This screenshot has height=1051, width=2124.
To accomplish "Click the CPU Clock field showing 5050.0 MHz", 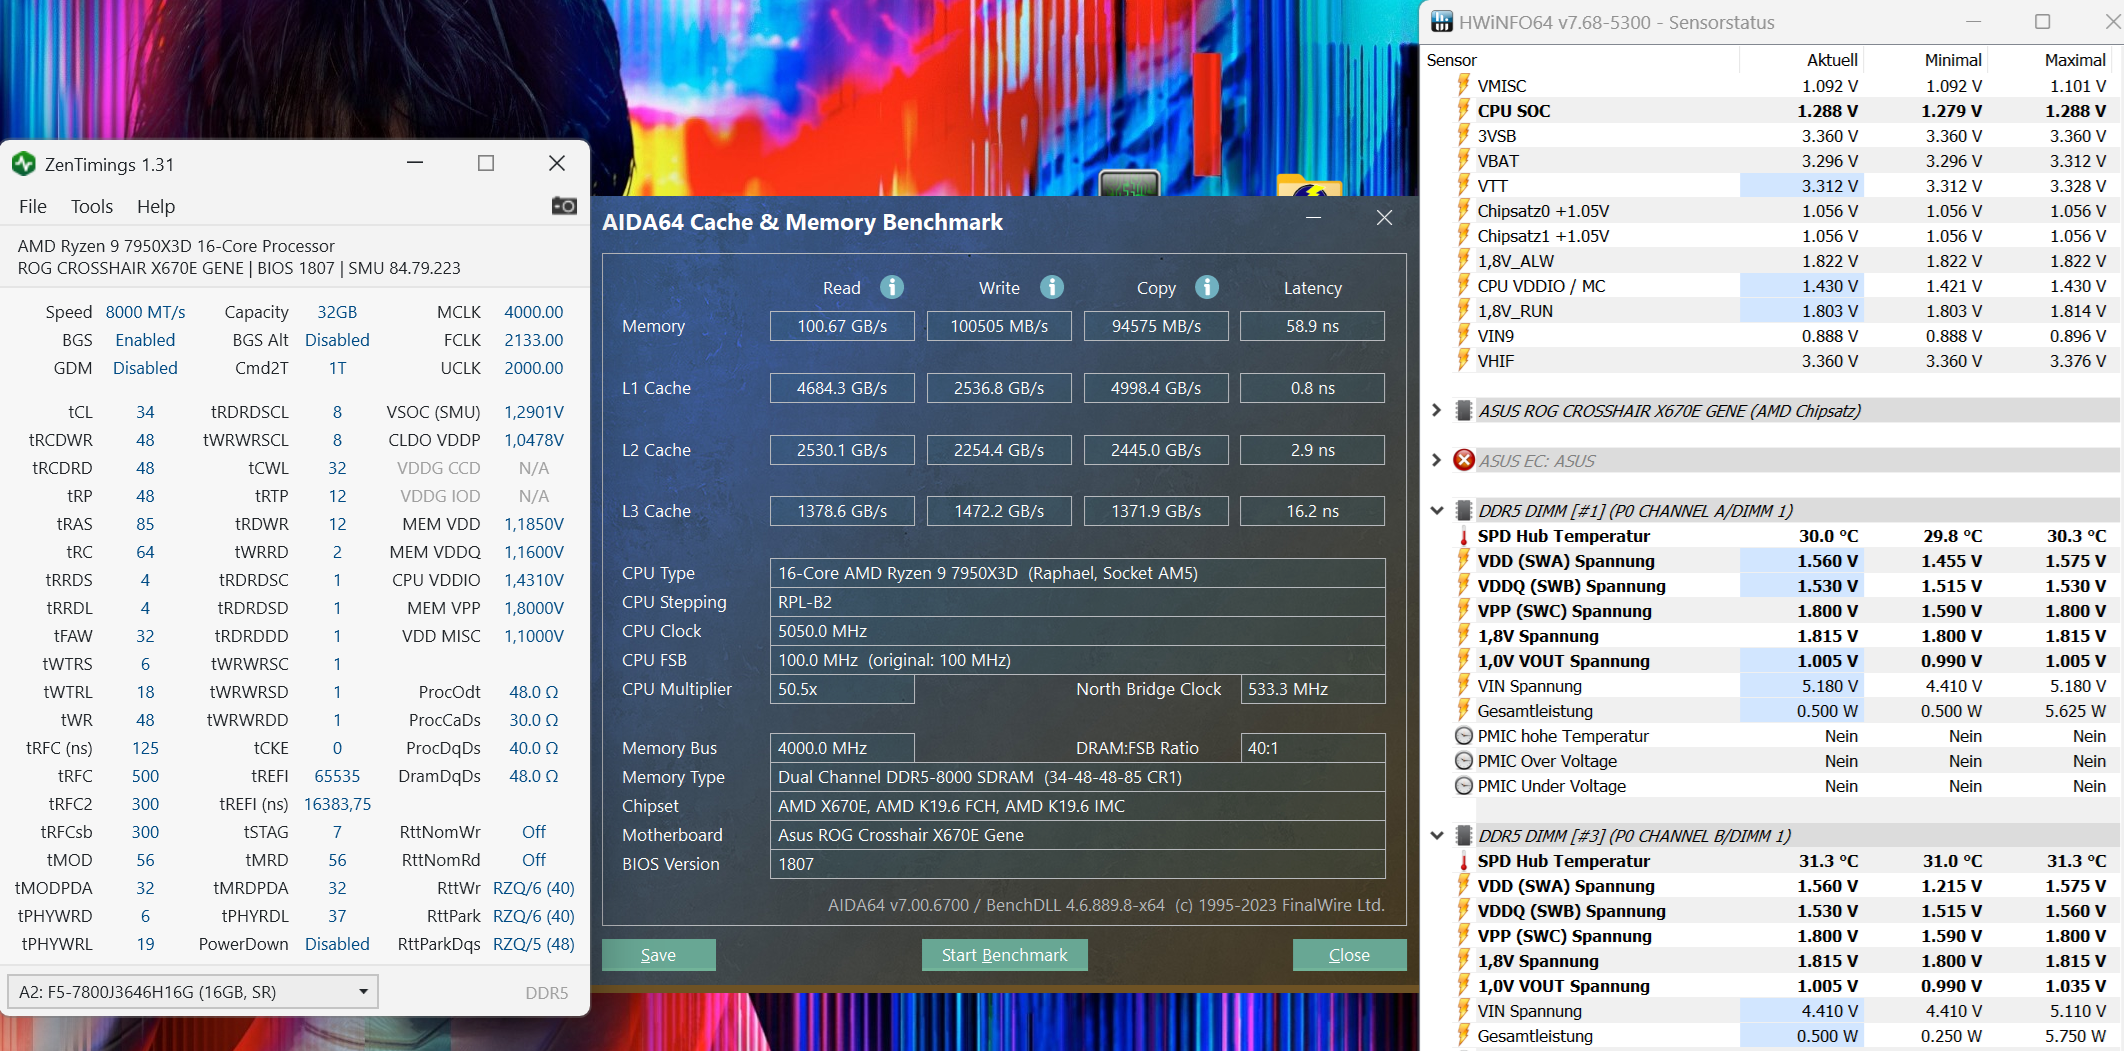I will click(1077, 631).
